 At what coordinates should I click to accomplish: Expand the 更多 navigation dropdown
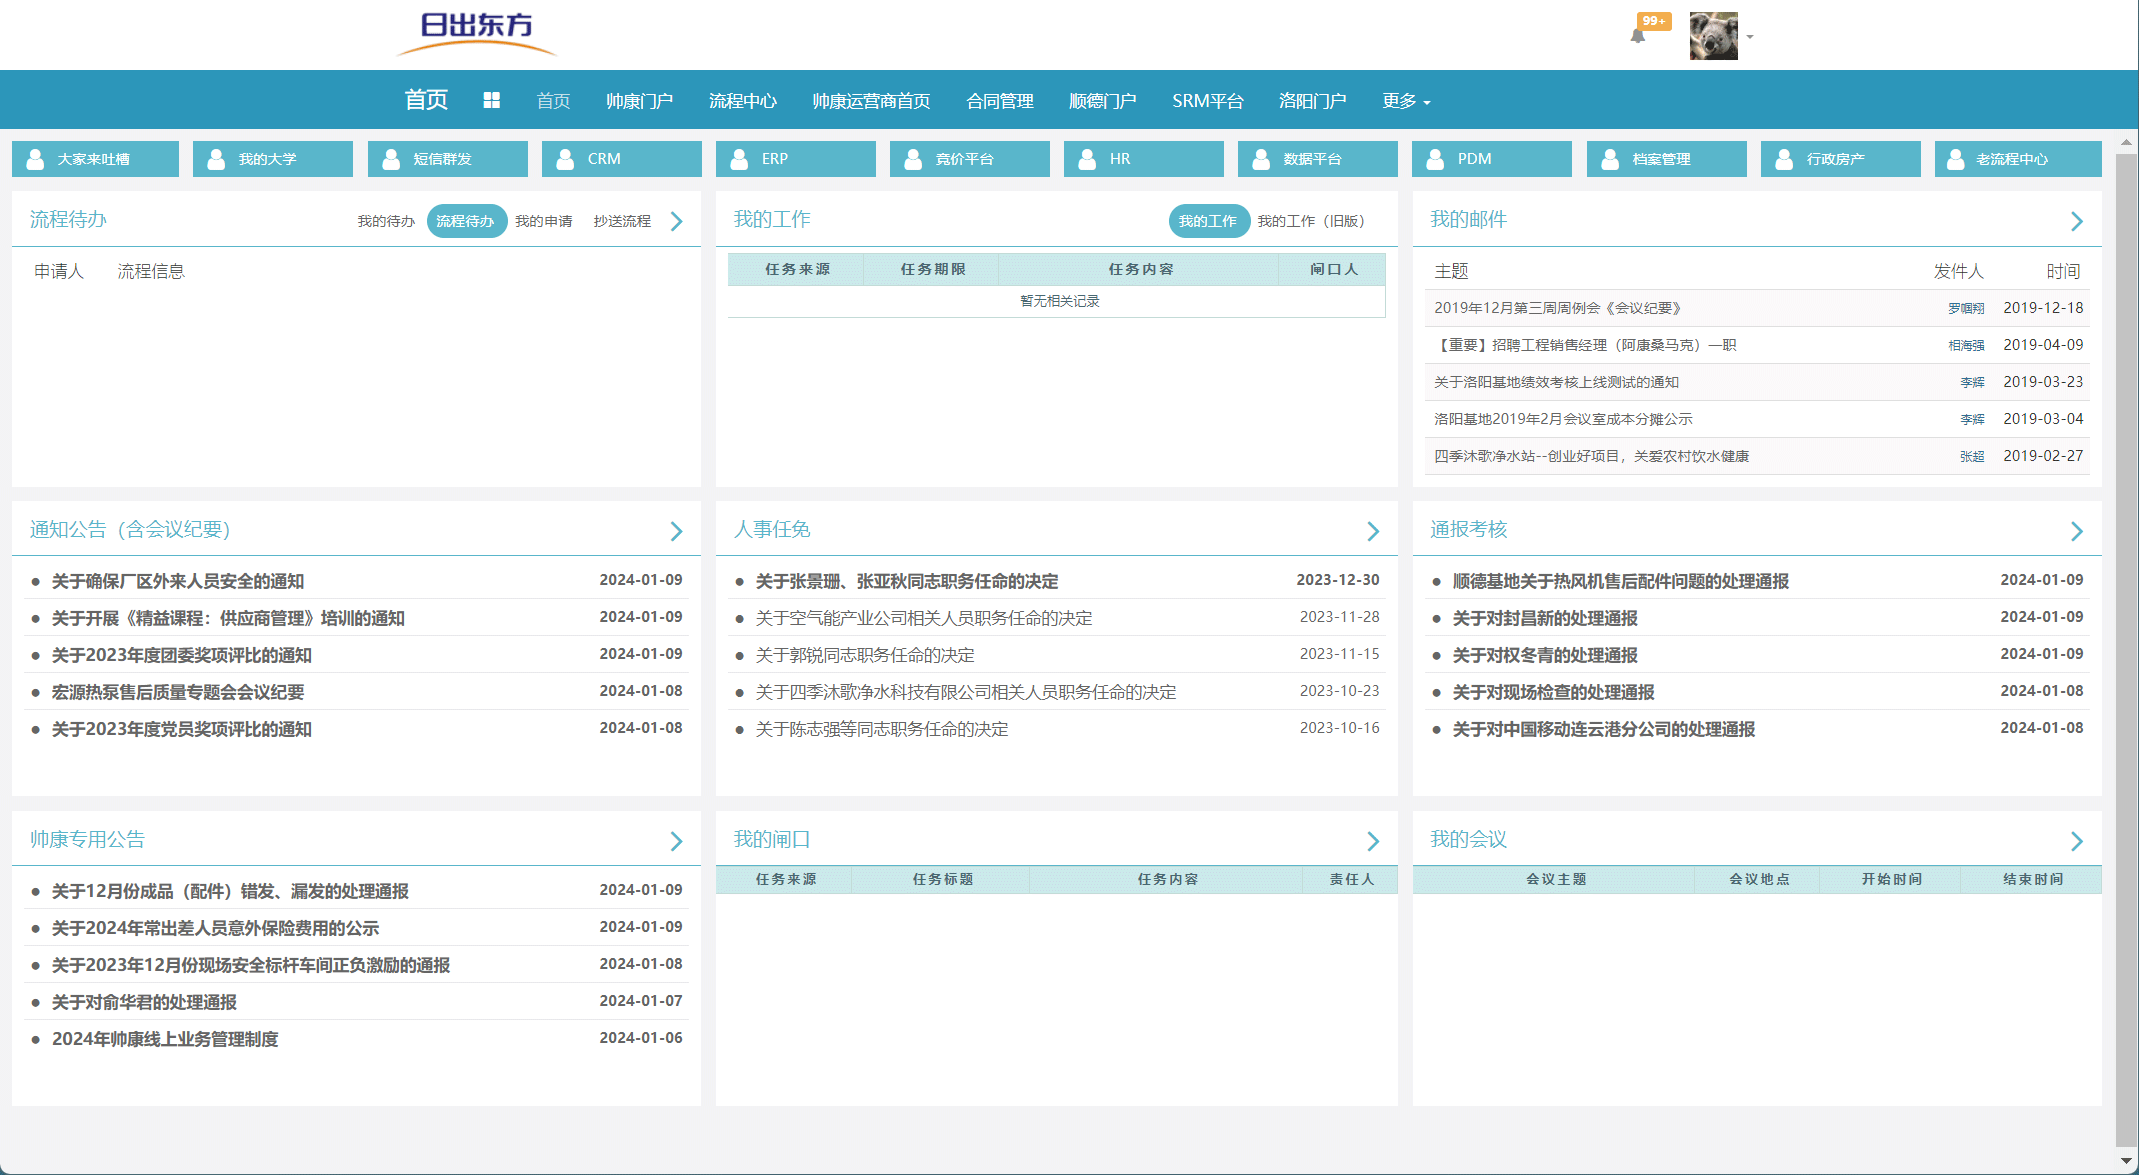(1406, 101)
